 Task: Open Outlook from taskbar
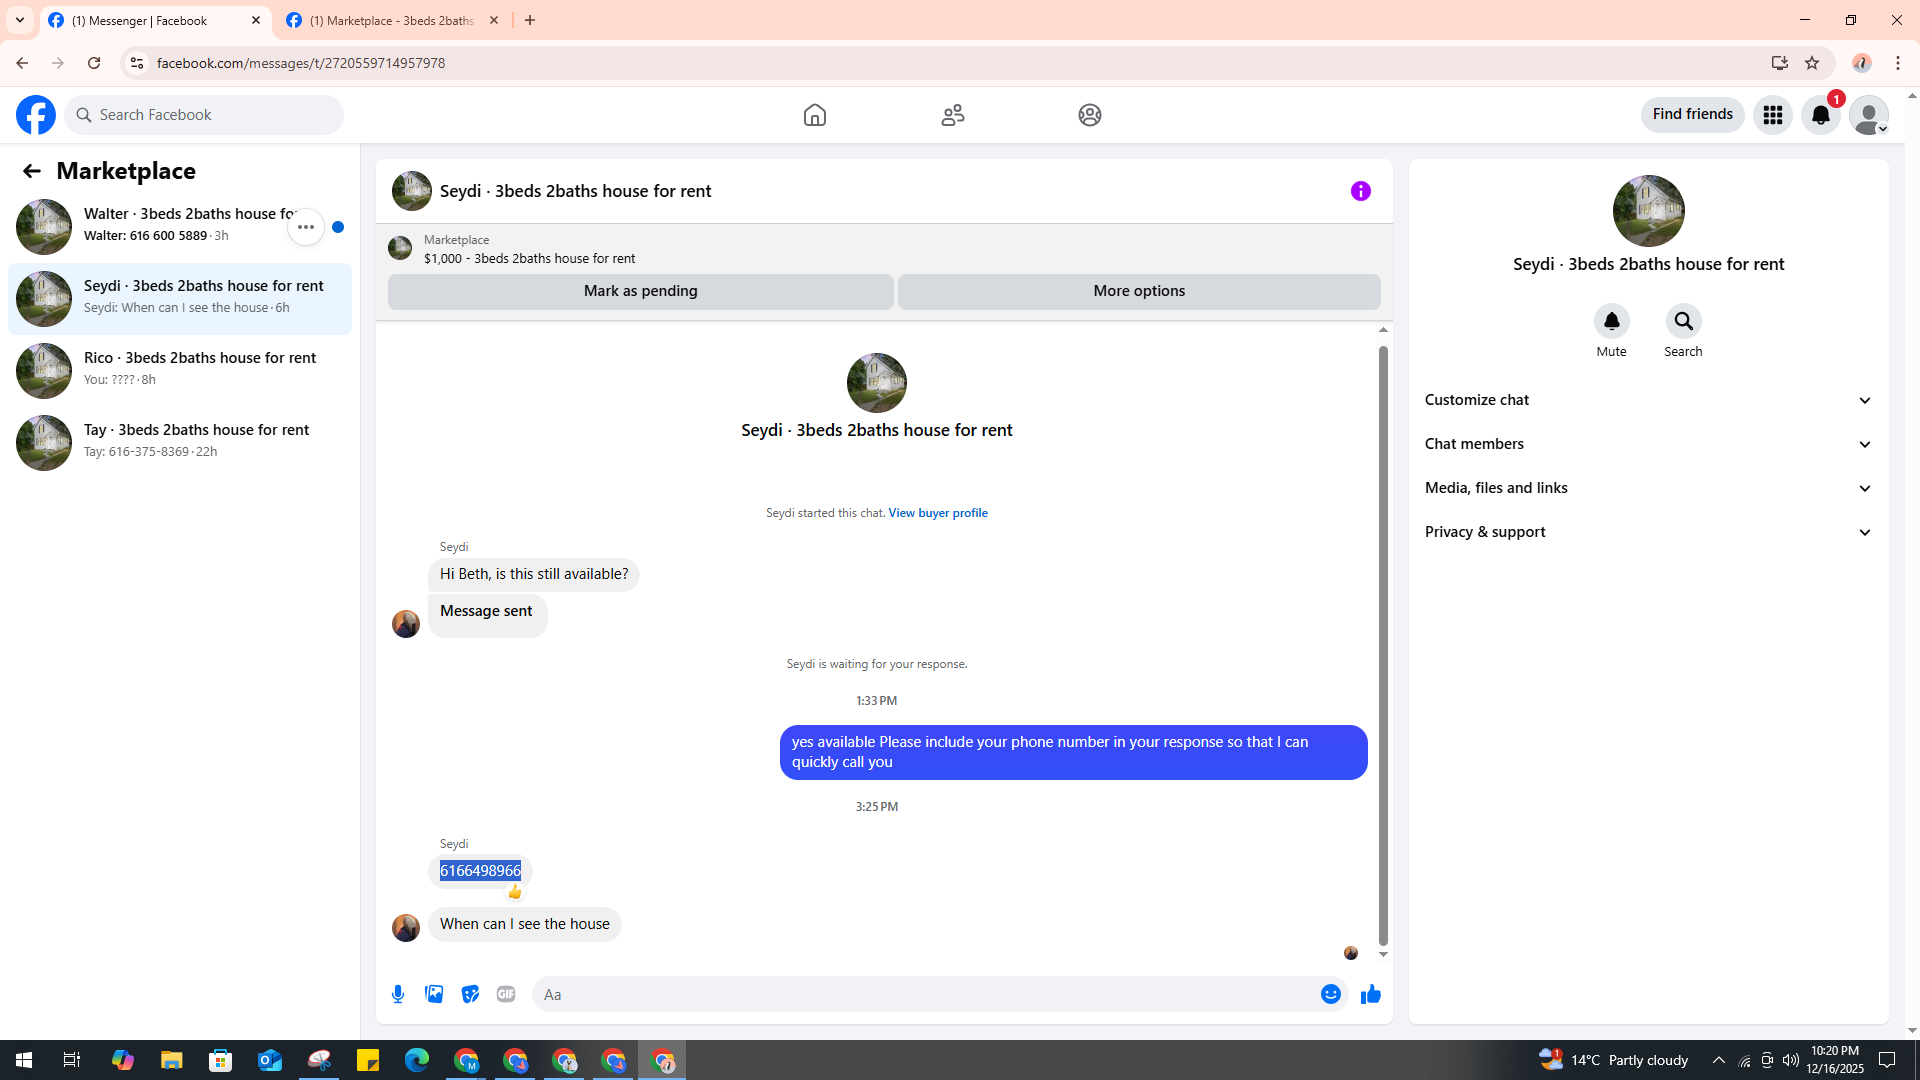tap(270, 1060)
